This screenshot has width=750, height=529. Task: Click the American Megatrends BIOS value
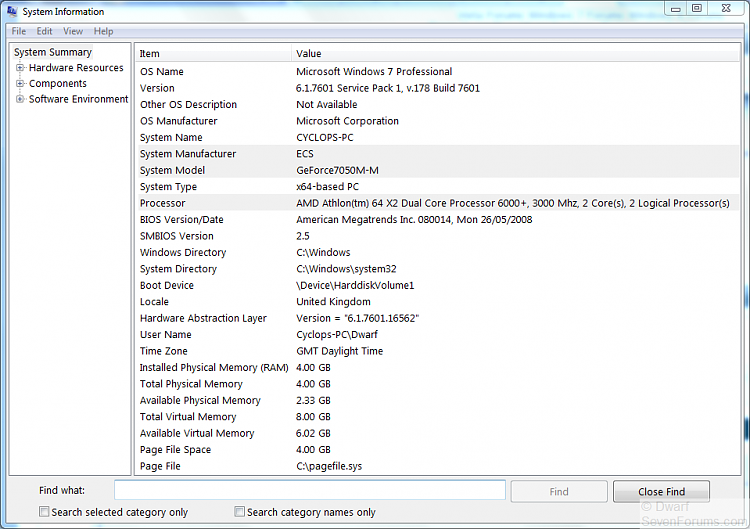click(x=414, y=220)
